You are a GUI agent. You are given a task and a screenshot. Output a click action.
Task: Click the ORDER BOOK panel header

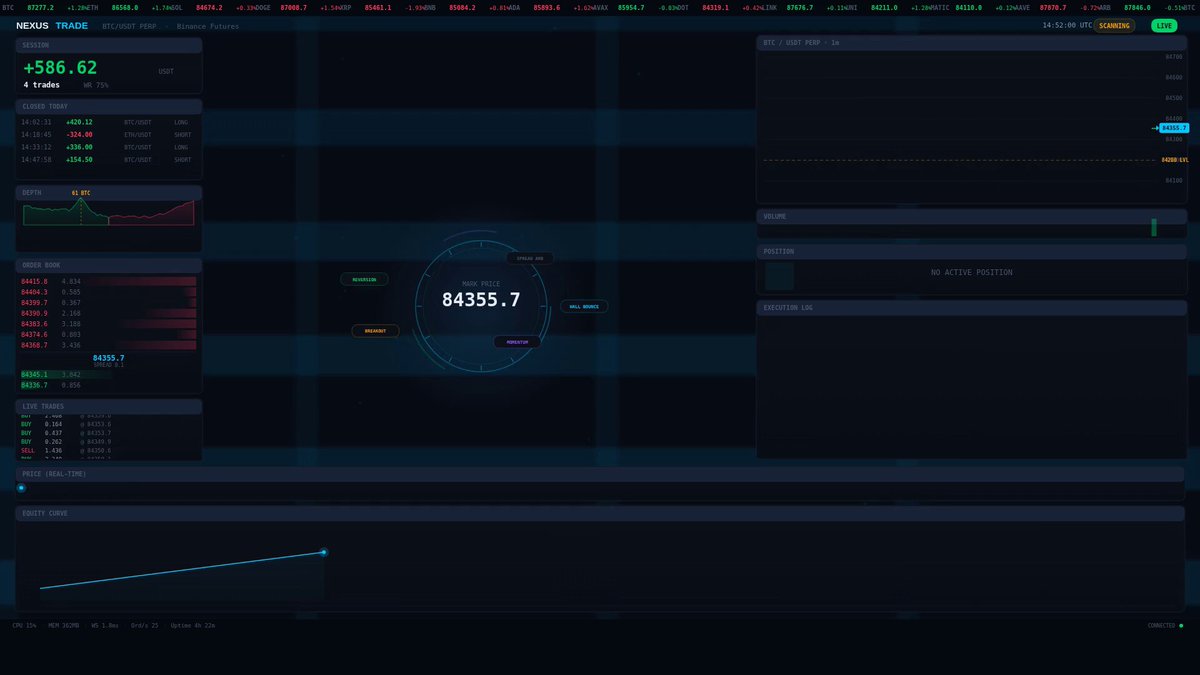click(108, 266)
